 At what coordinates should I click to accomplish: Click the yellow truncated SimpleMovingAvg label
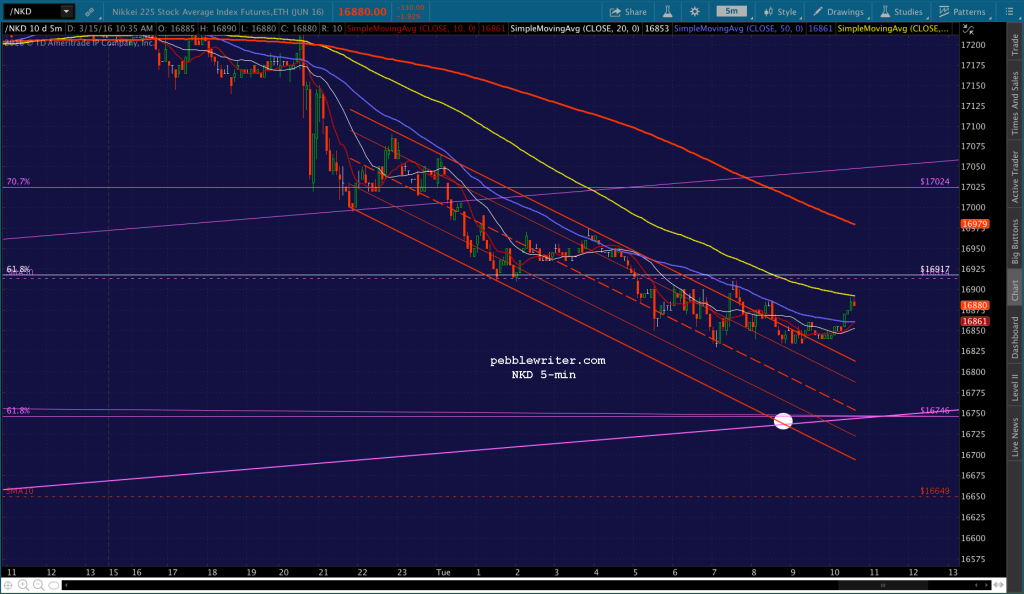[x=892, y=29]
